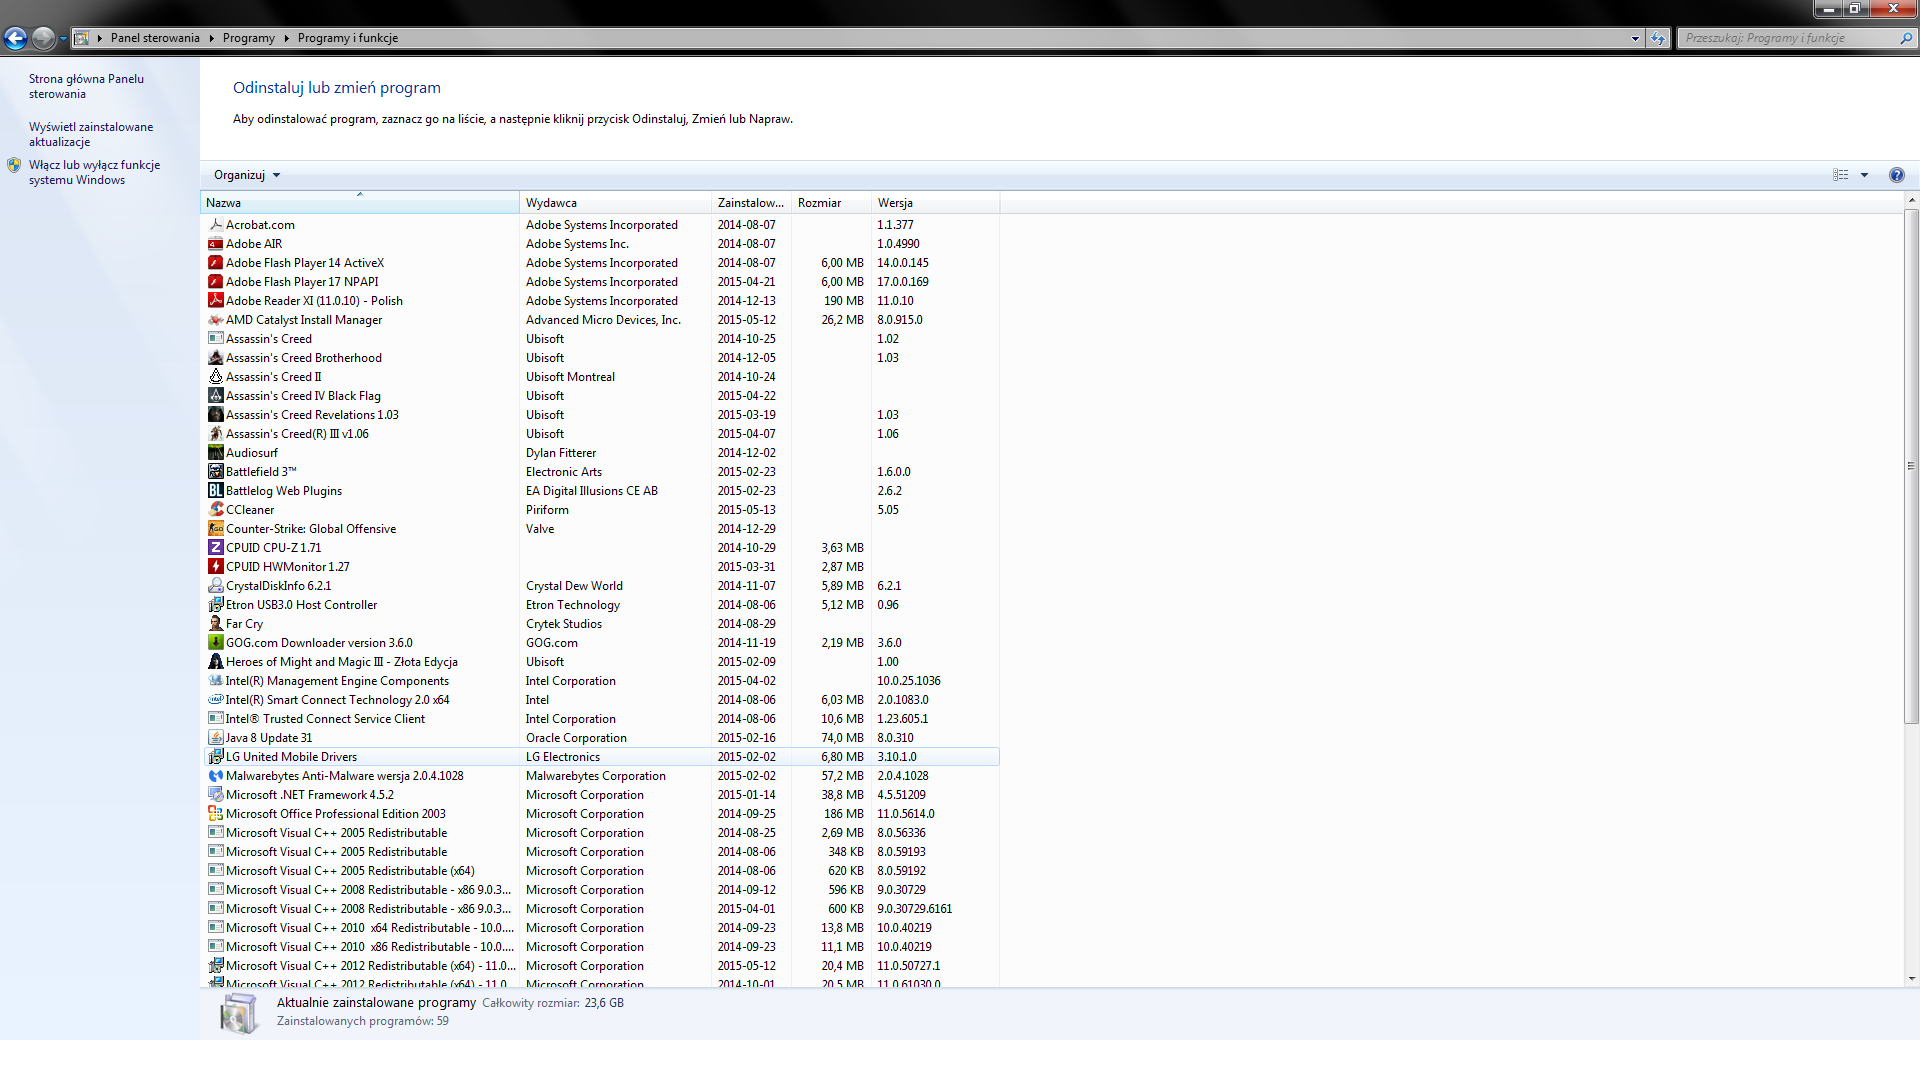Viewport: 1920px width, 1080px height.
Task: Click the CCleaner icon
Action: pyautogui.click(x=215, y=510)
